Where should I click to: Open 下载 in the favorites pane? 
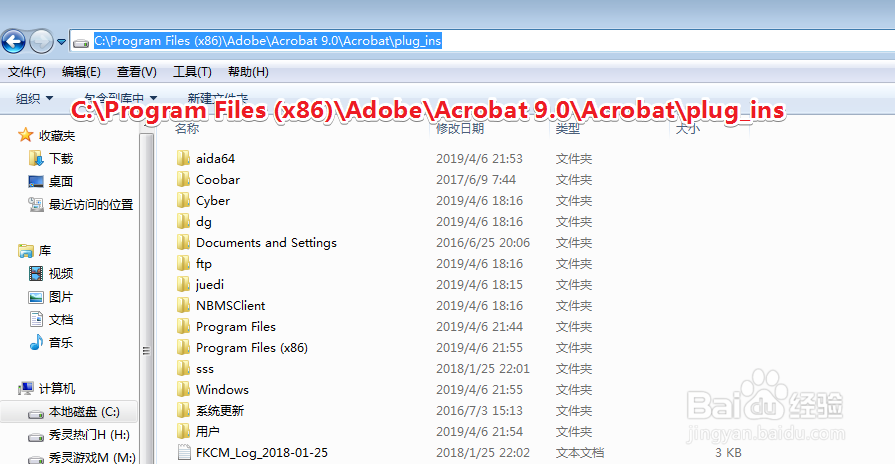(x=61, y=159)
